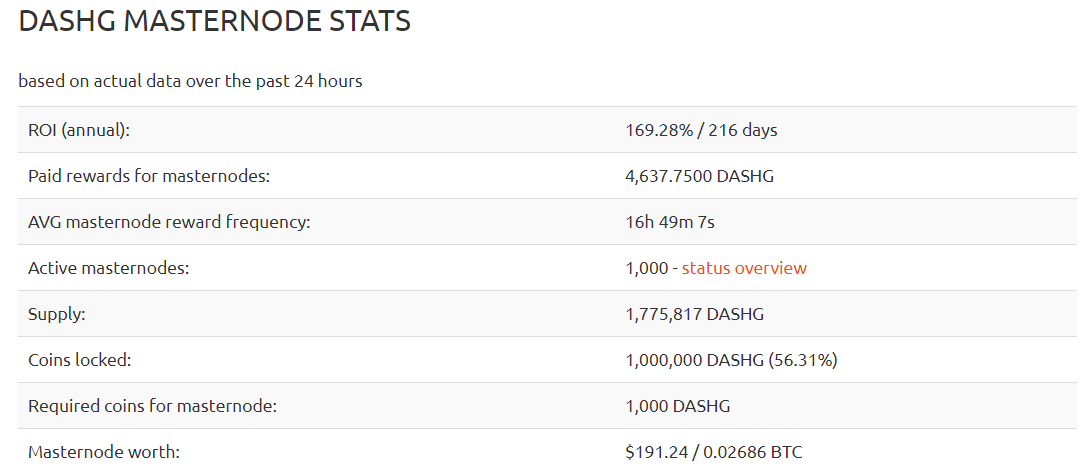Screen dimensions: 1090x476
Task: Click 'AVG masternode reward frequency:' label
Action: 169,222
